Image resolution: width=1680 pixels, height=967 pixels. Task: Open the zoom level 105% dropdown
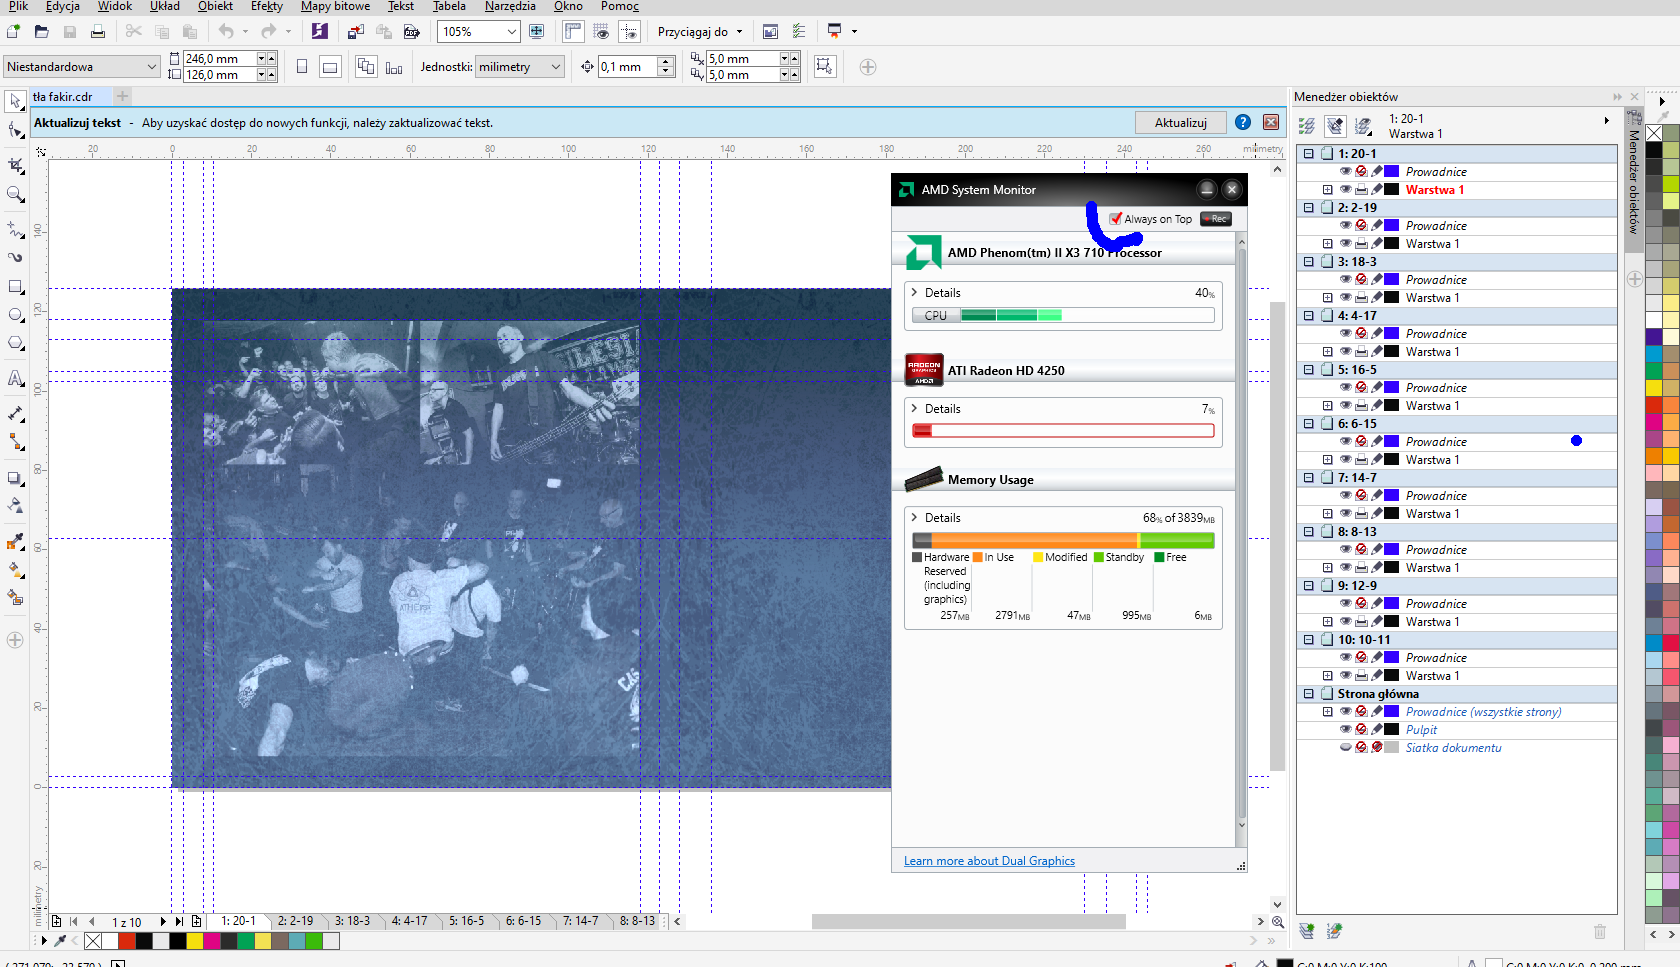tap(511, 32)
